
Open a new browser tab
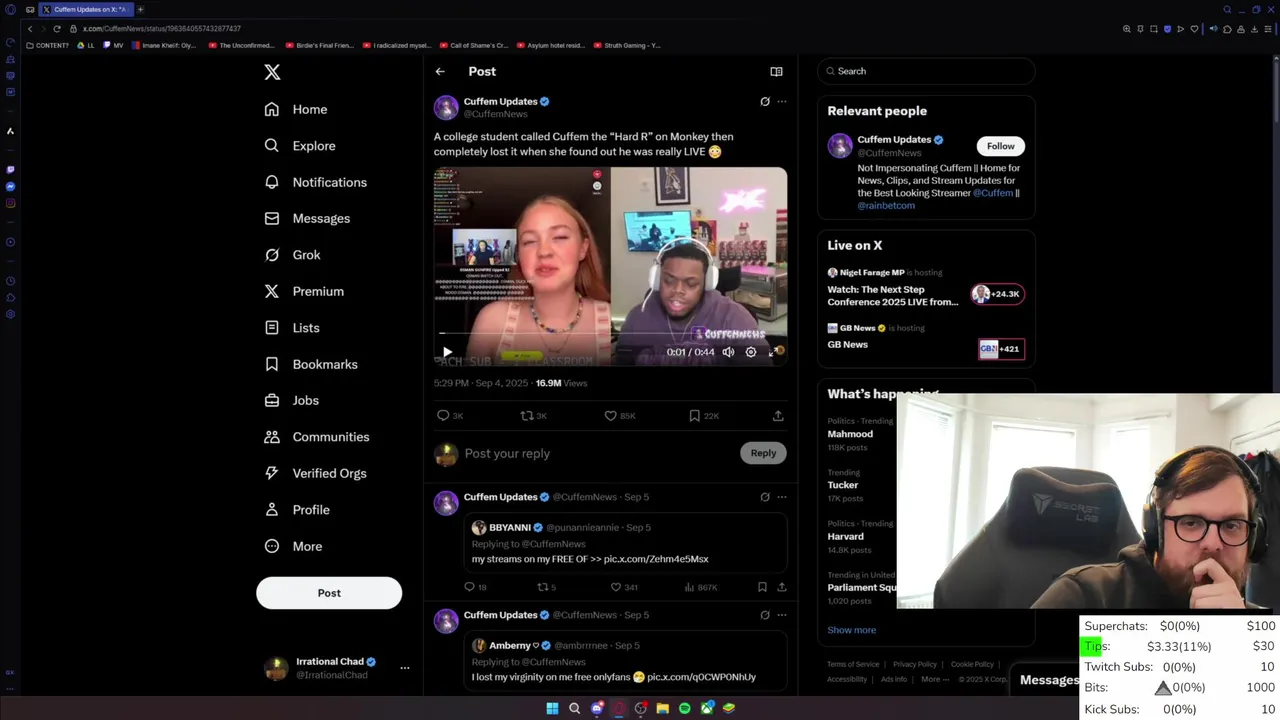point(140,9)
